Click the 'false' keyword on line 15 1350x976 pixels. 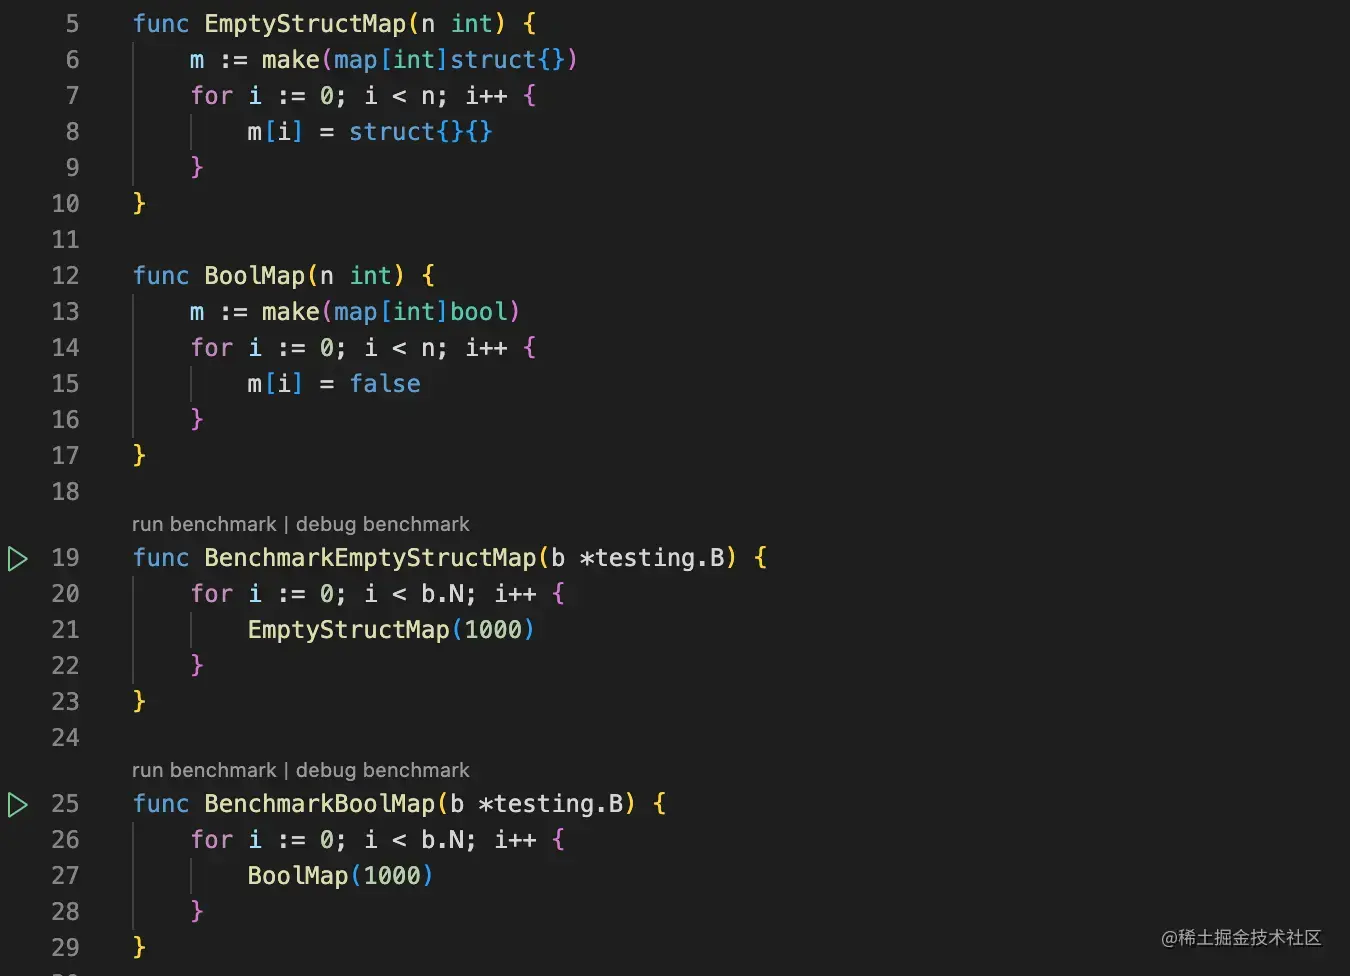pyautogui.click(x=385, y=384)
